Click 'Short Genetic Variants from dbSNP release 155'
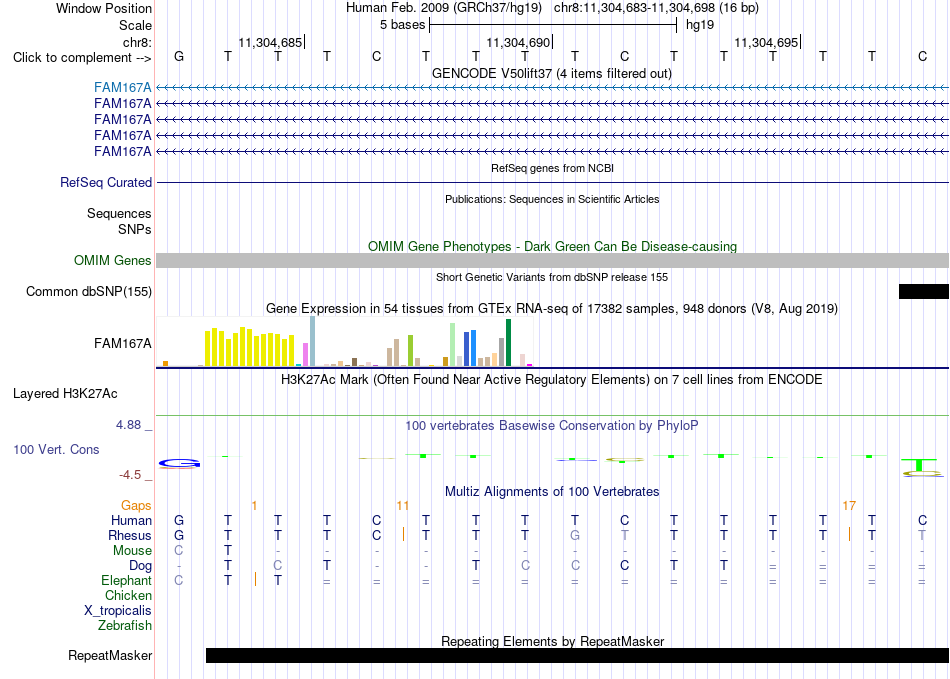This screenshot has height=679, width=950. pyautogui.click(x=552, y=277)
